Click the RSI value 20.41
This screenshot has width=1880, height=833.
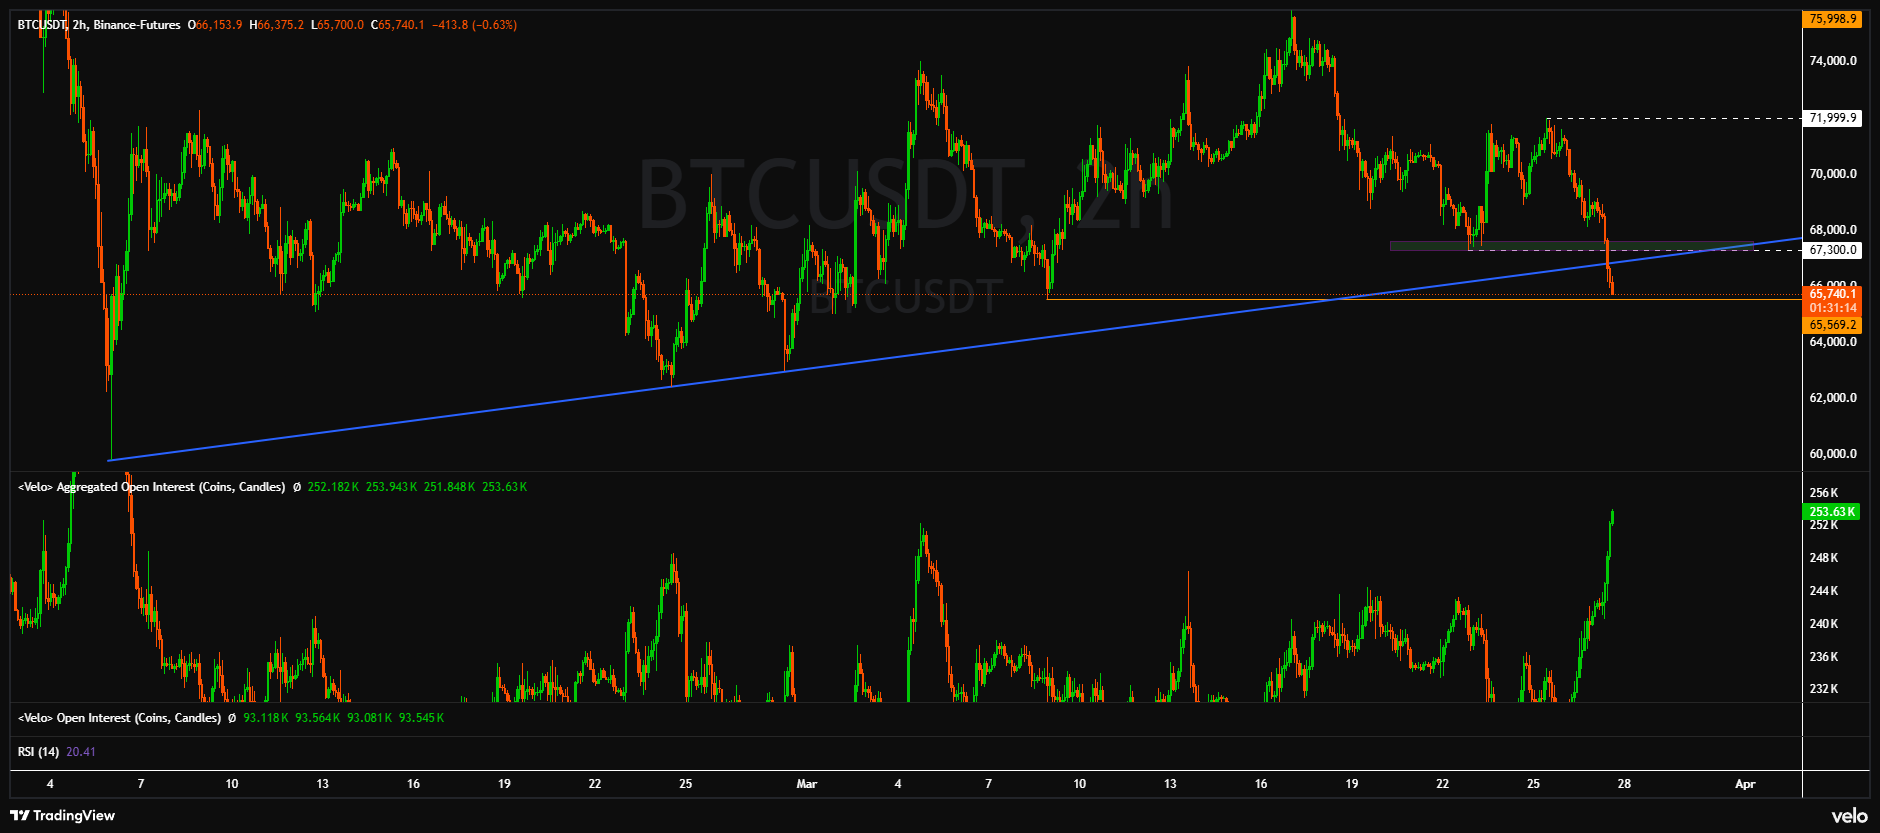(x=81, y=752)
